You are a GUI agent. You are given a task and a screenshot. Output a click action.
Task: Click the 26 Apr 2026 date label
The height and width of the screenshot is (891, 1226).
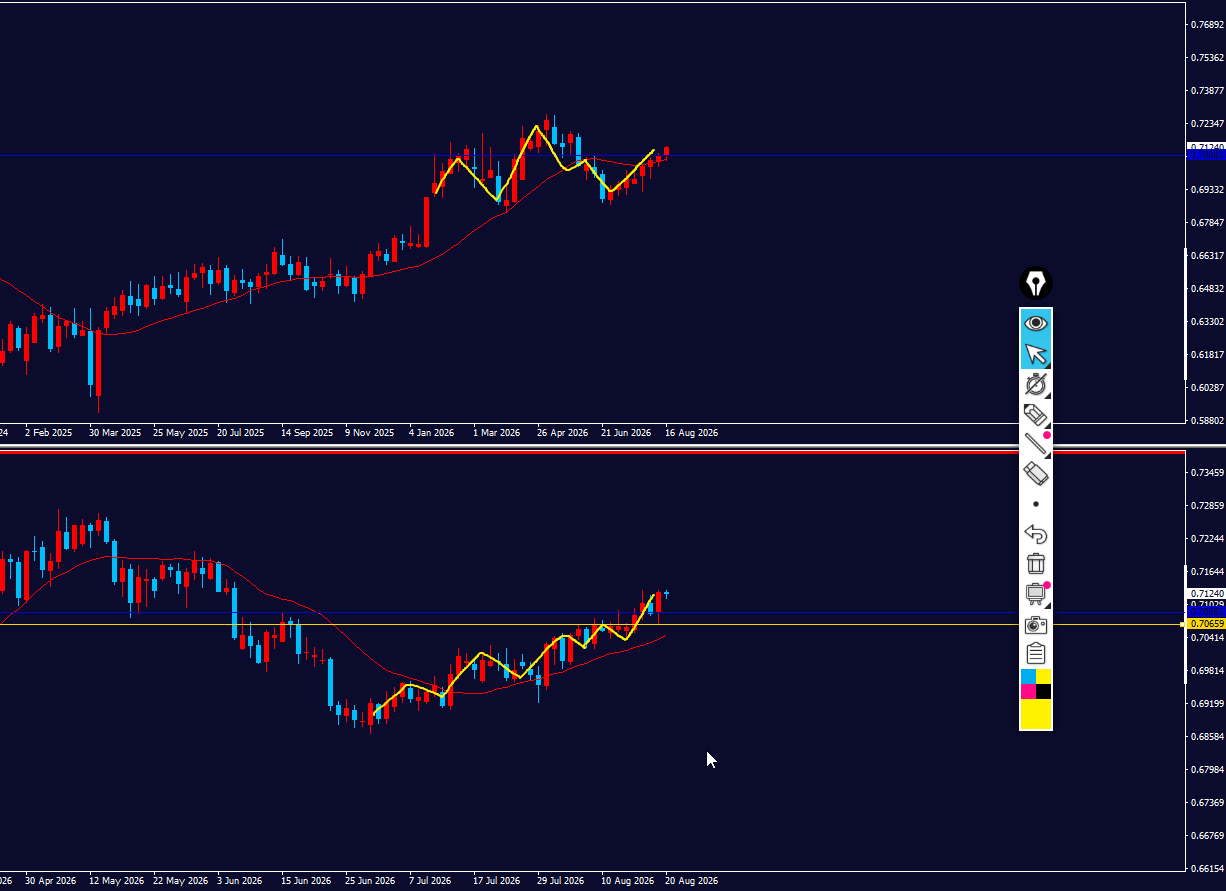[562, 433]
